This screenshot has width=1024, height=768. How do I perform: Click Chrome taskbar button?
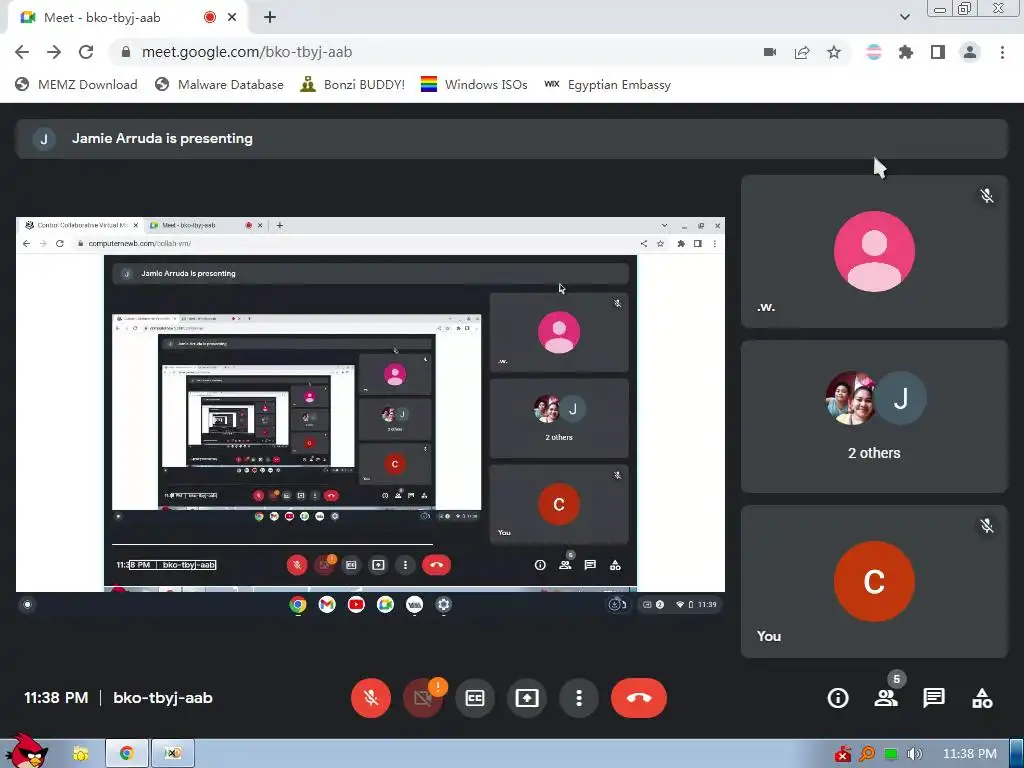point(127,754)
